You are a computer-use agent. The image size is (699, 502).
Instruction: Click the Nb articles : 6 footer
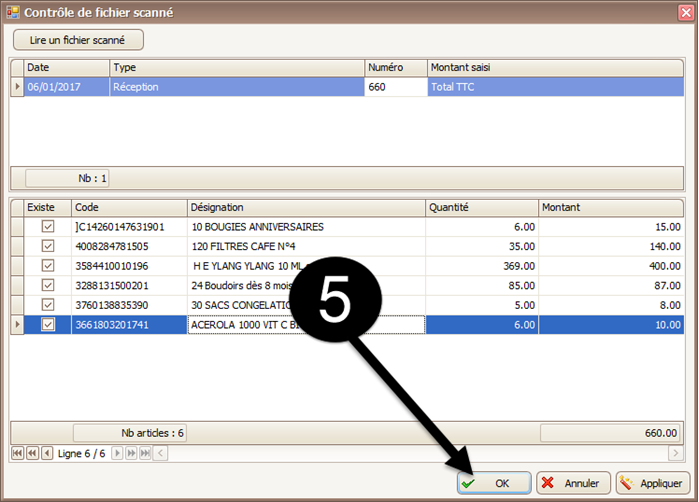(130, 433)
